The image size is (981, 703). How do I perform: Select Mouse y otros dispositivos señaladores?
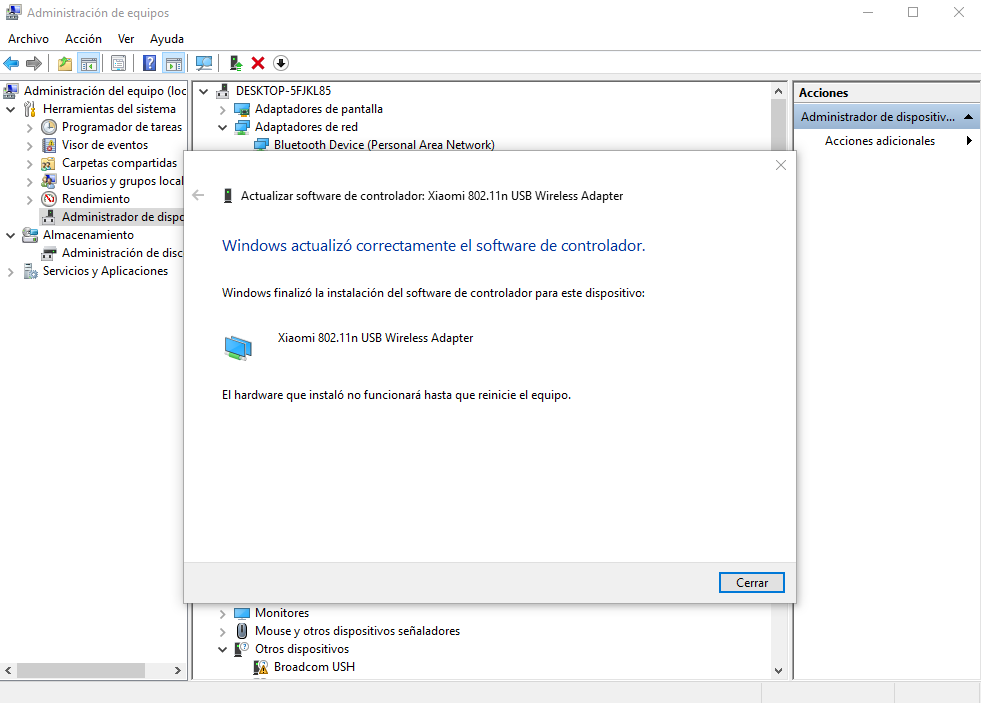(357, 631)
